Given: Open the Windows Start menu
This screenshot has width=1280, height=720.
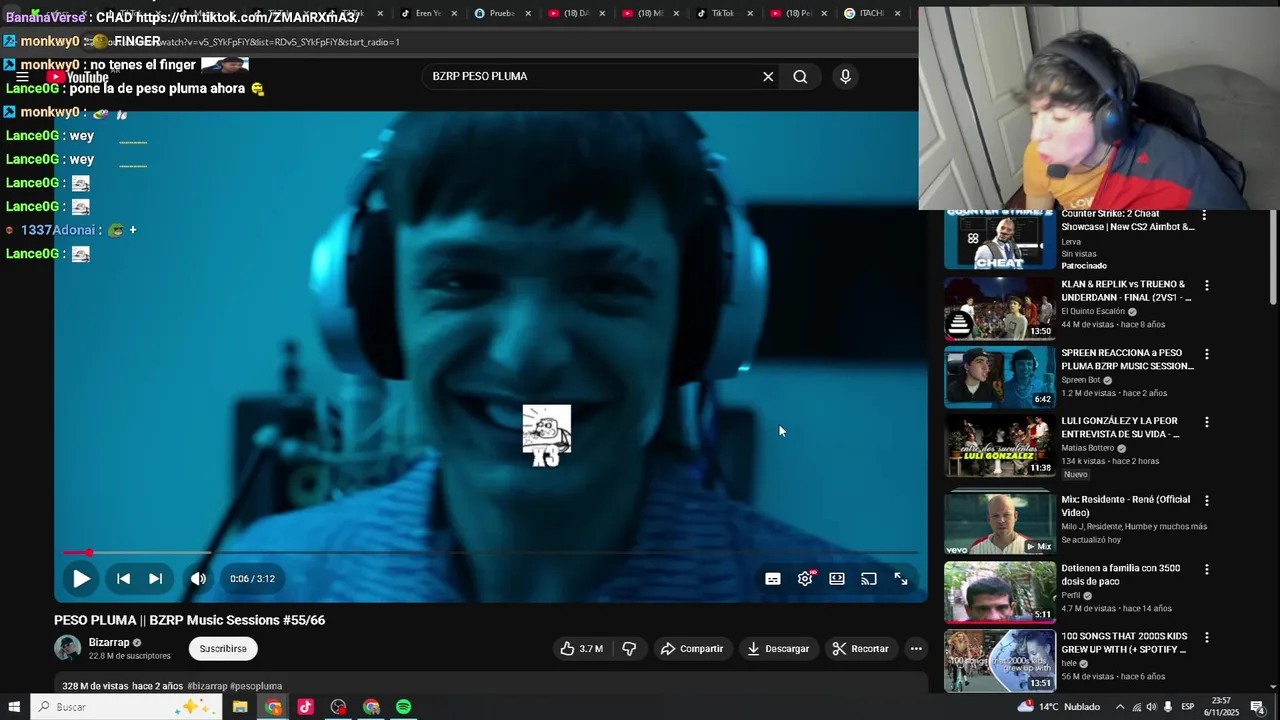Looking at the screenshot, I should click(x=14, y=707).
